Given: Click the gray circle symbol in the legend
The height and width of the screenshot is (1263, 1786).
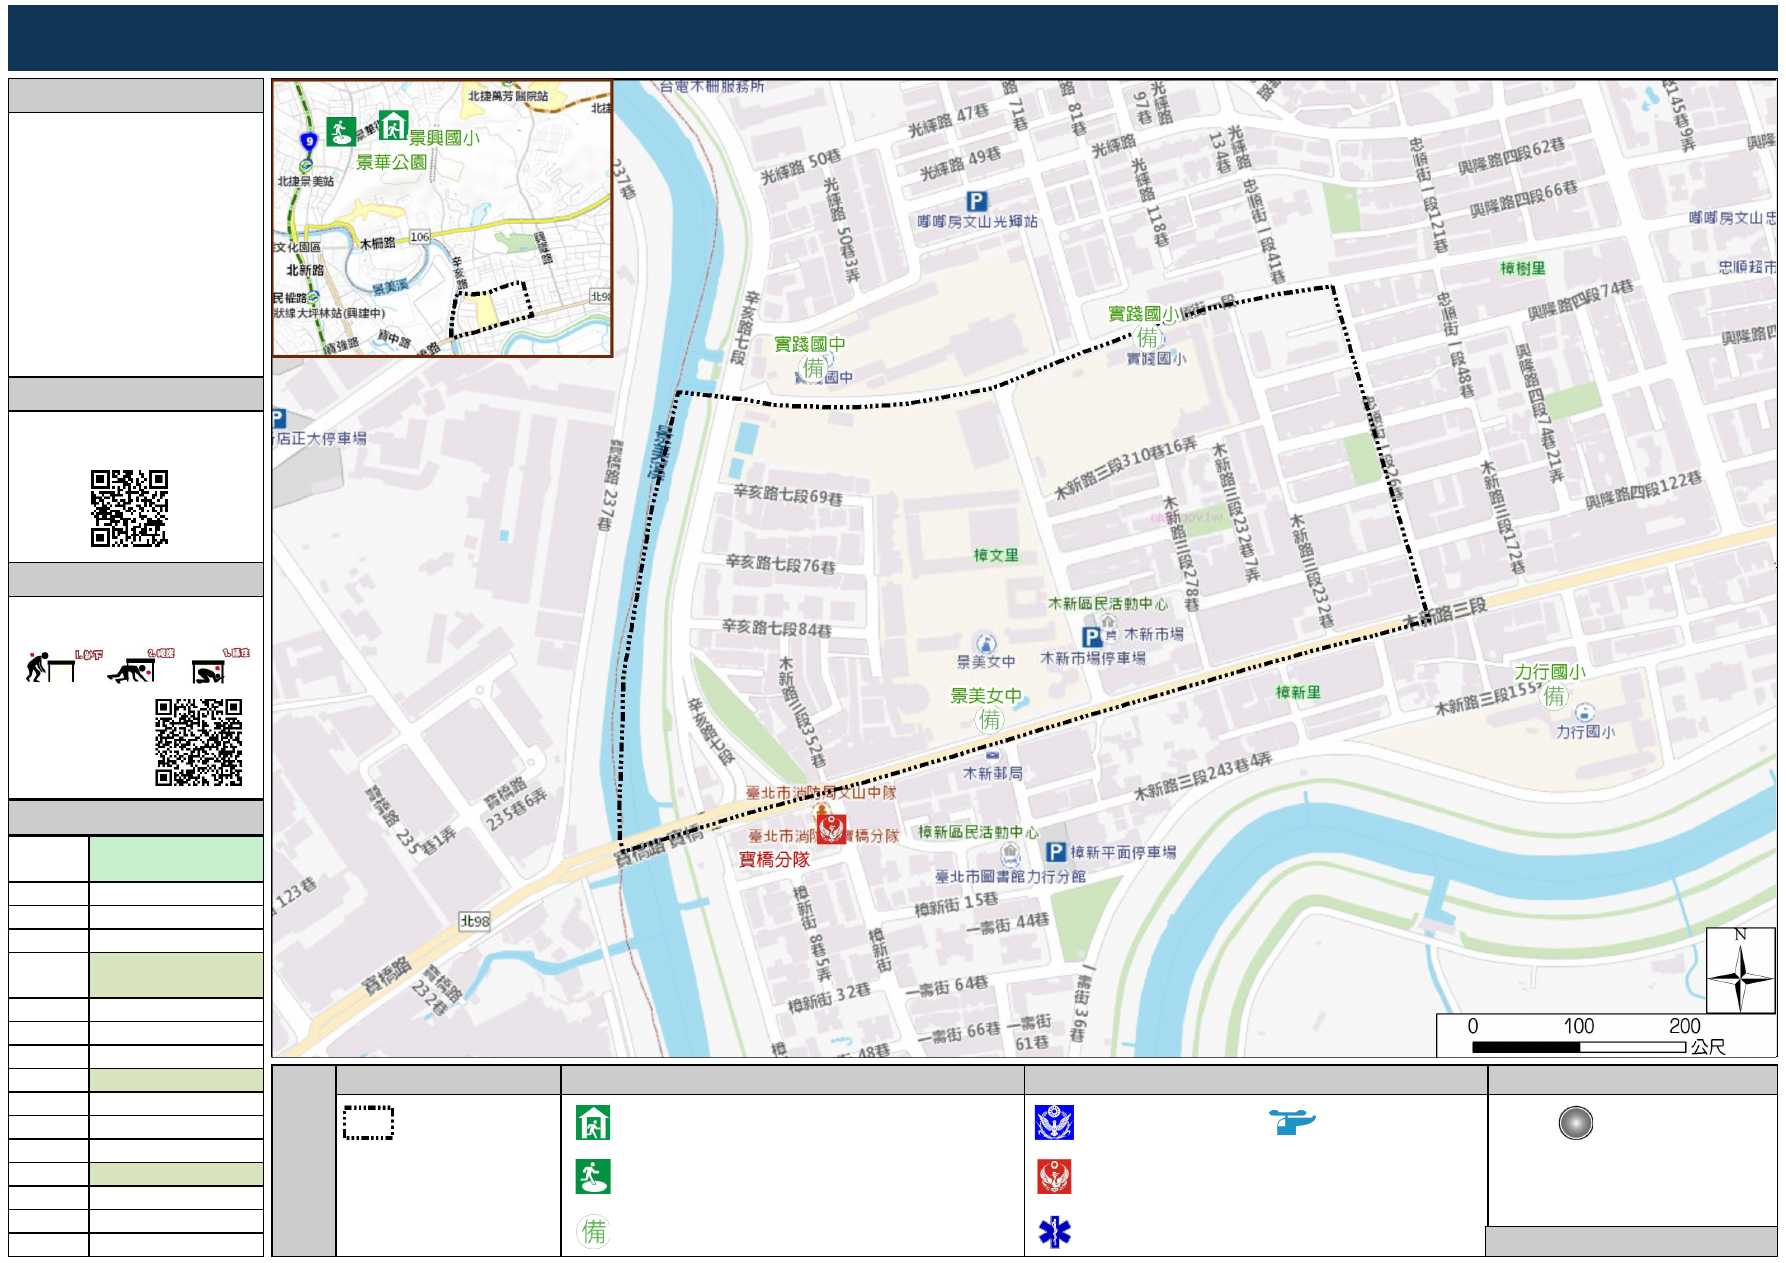Looking at the screenshot, I should coord(1575,1123).
